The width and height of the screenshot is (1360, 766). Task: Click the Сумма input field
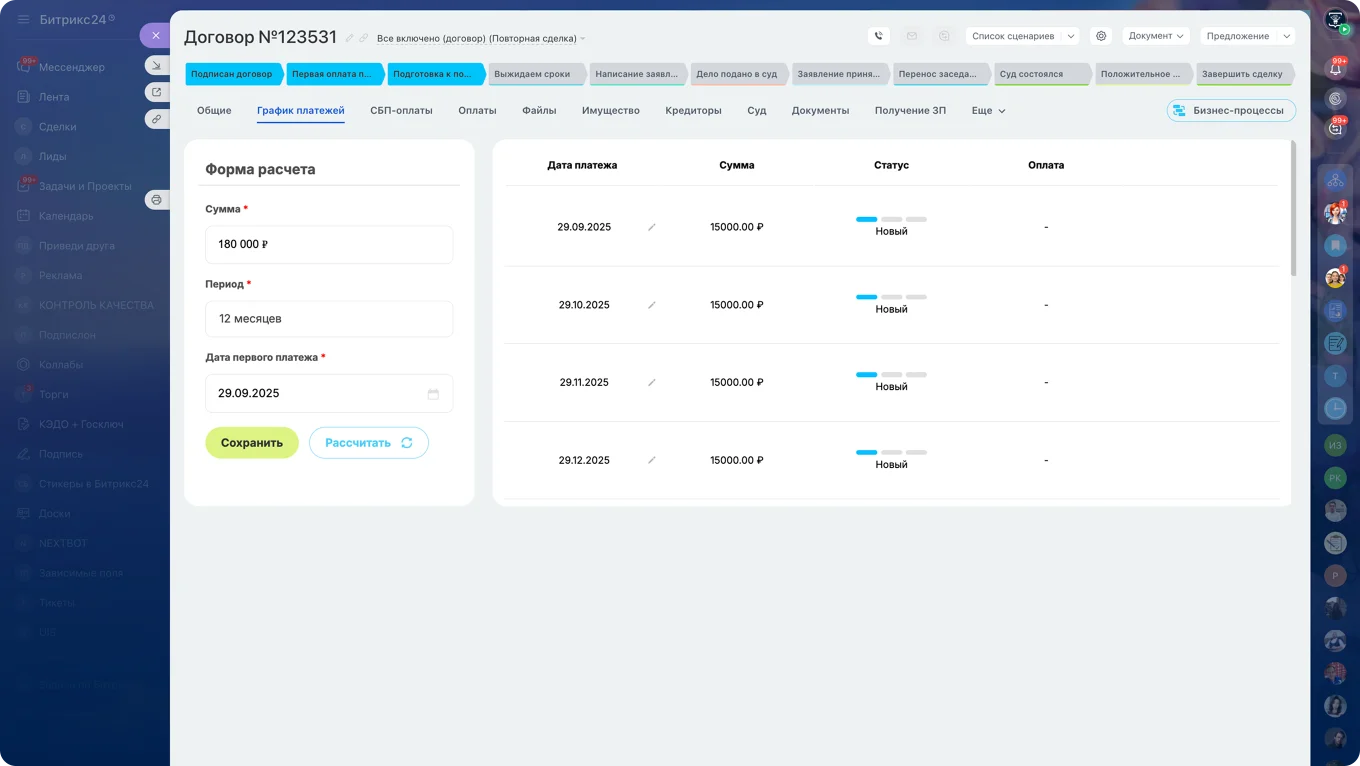[x=329, y=244]
